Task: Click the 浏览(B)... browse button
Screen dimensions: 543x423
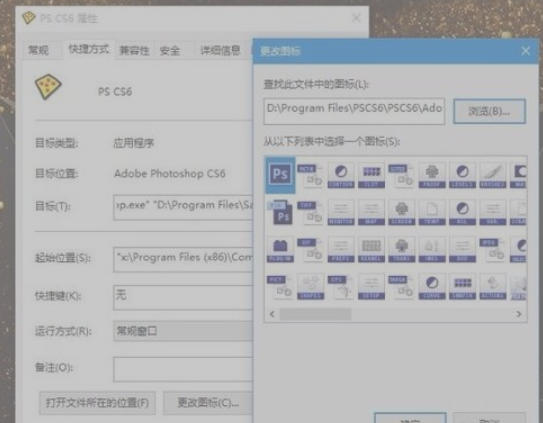Action: tap(489, 112)
